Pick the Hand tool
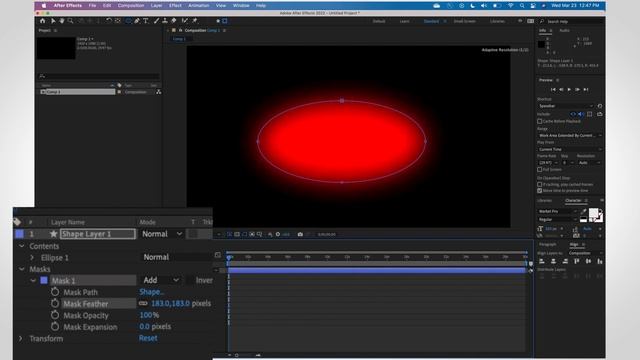The image size is (640, 360). (x=62, y=21)
